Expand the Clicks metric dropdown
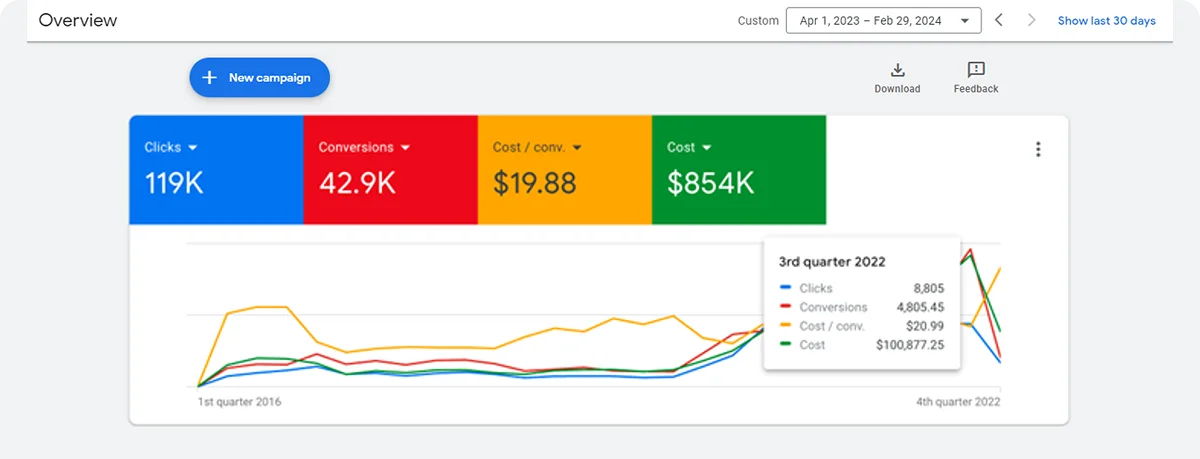Screen dimensions: 1200x459 coord(192,148)
